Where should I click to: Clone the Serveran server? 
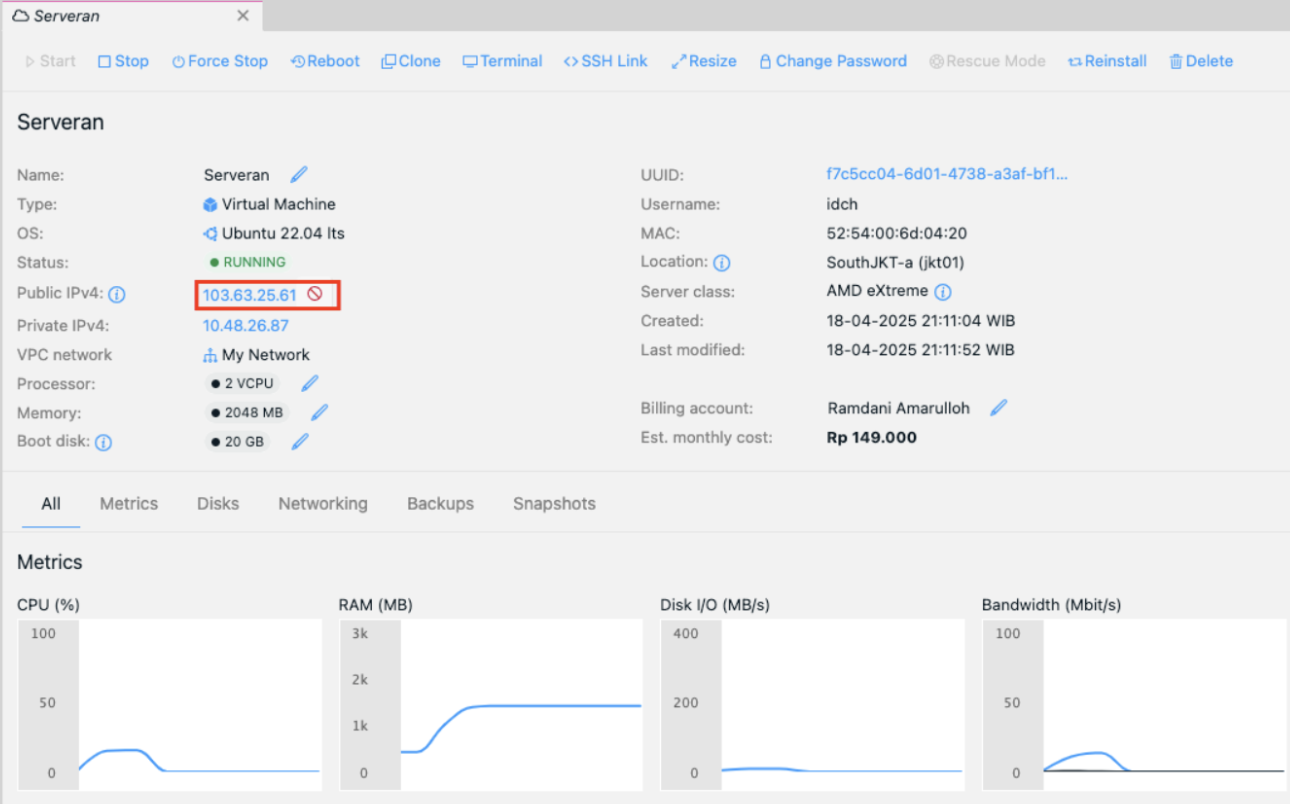click(410, 61)
